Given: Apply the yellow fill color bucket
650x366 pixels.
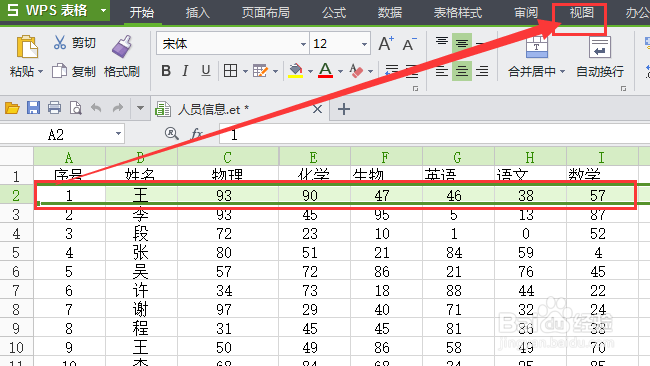Looking at the screenshot, I should [296, 71].
